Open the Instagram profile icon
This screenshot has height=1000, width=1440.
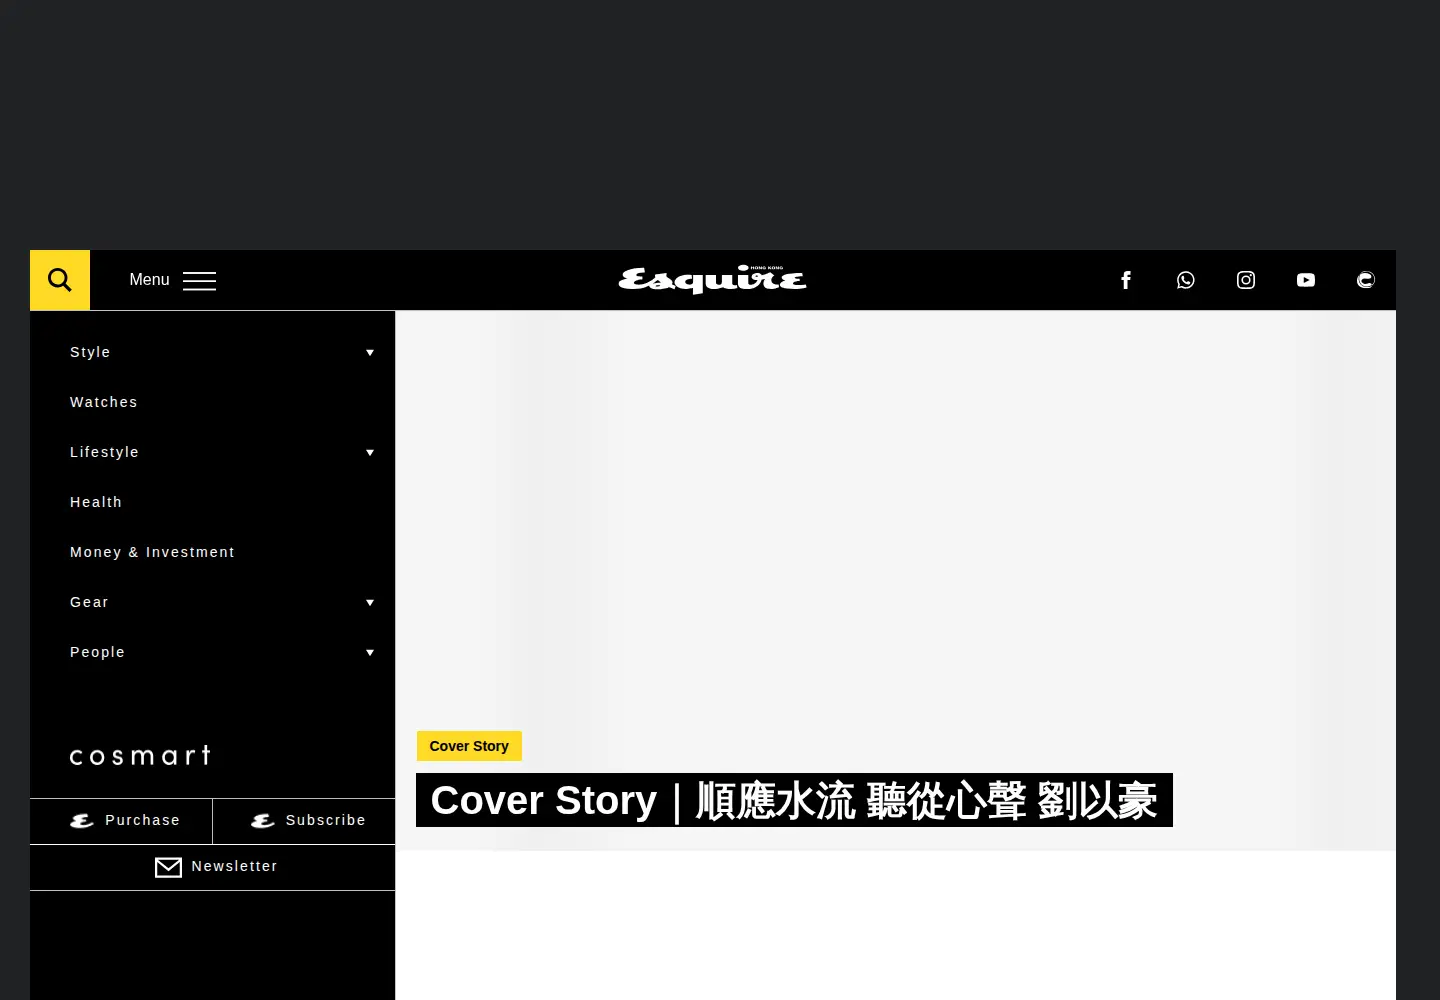coord(1246,280)
